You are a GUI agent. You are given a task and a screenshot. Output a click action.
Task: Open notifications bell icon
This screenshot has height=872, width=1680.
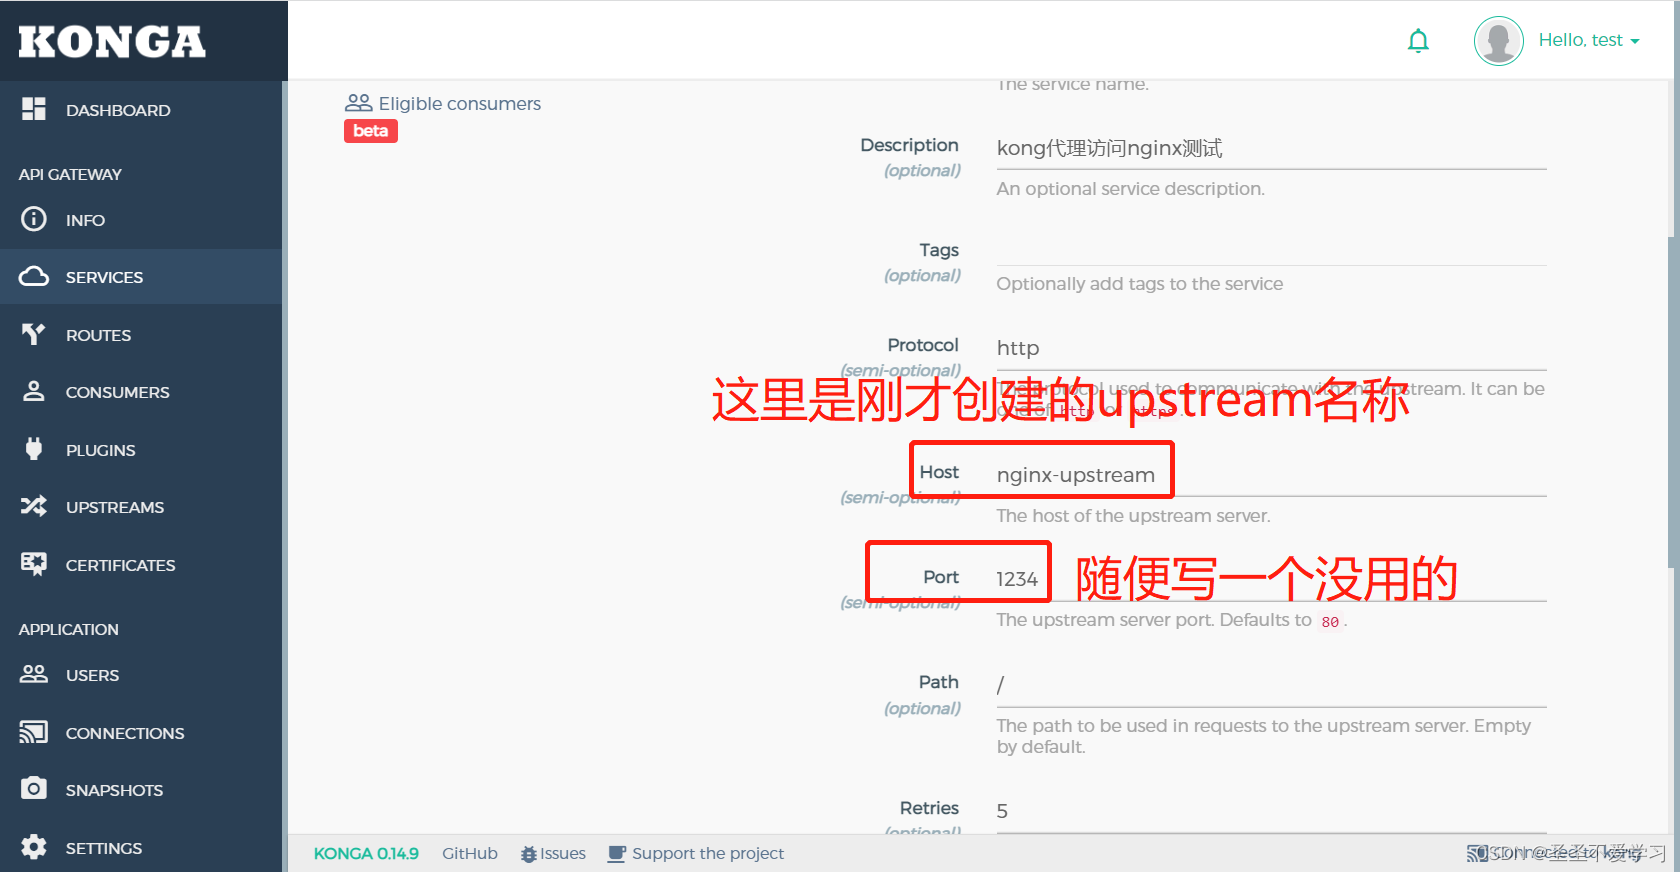tap(1418, 41)
